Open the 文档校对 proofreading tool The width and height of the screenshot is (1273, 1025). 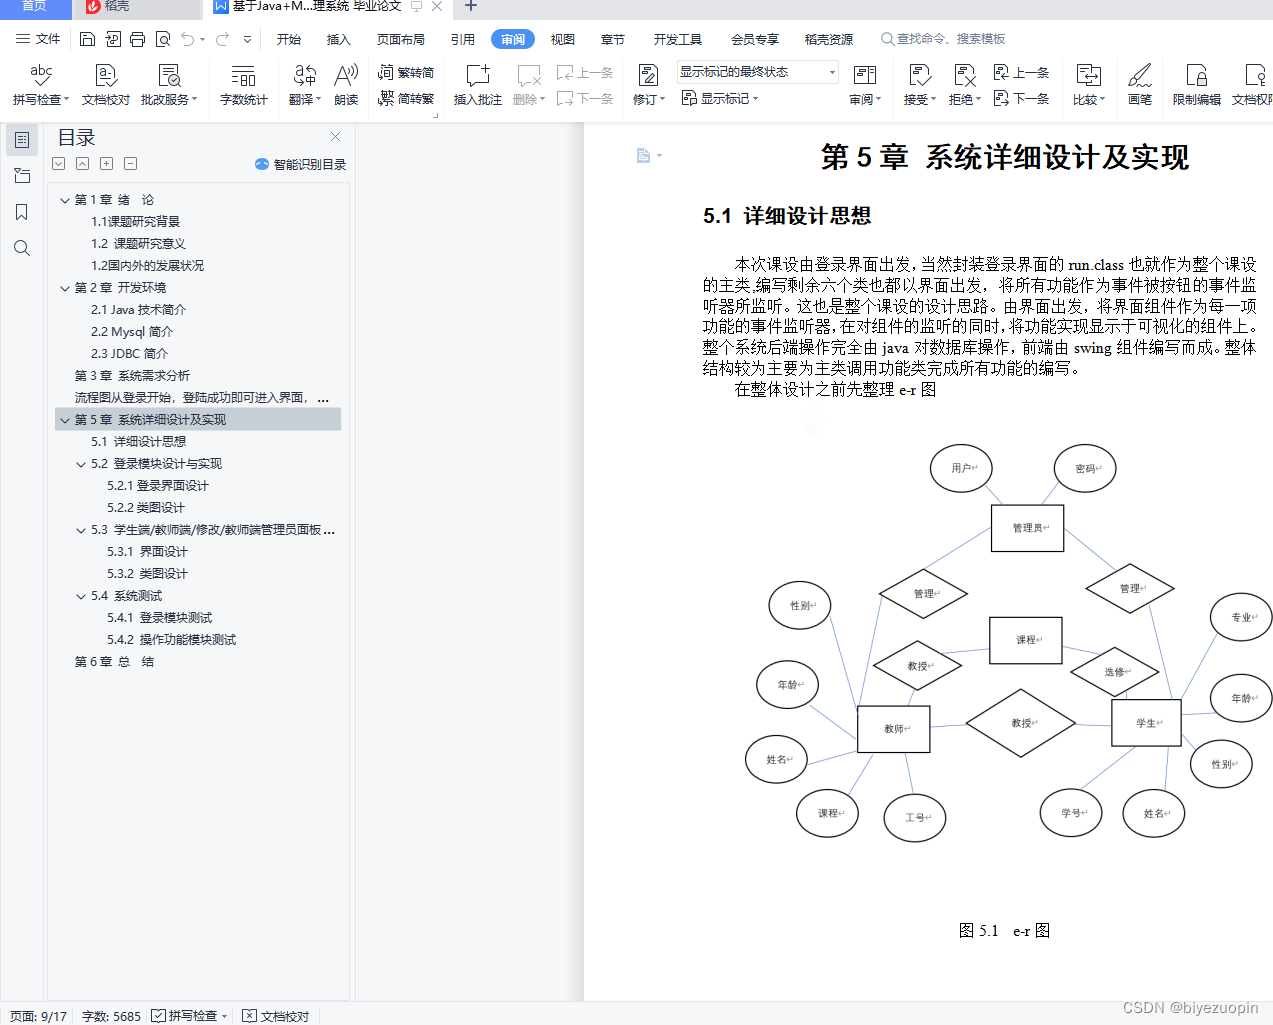point(105,85)
